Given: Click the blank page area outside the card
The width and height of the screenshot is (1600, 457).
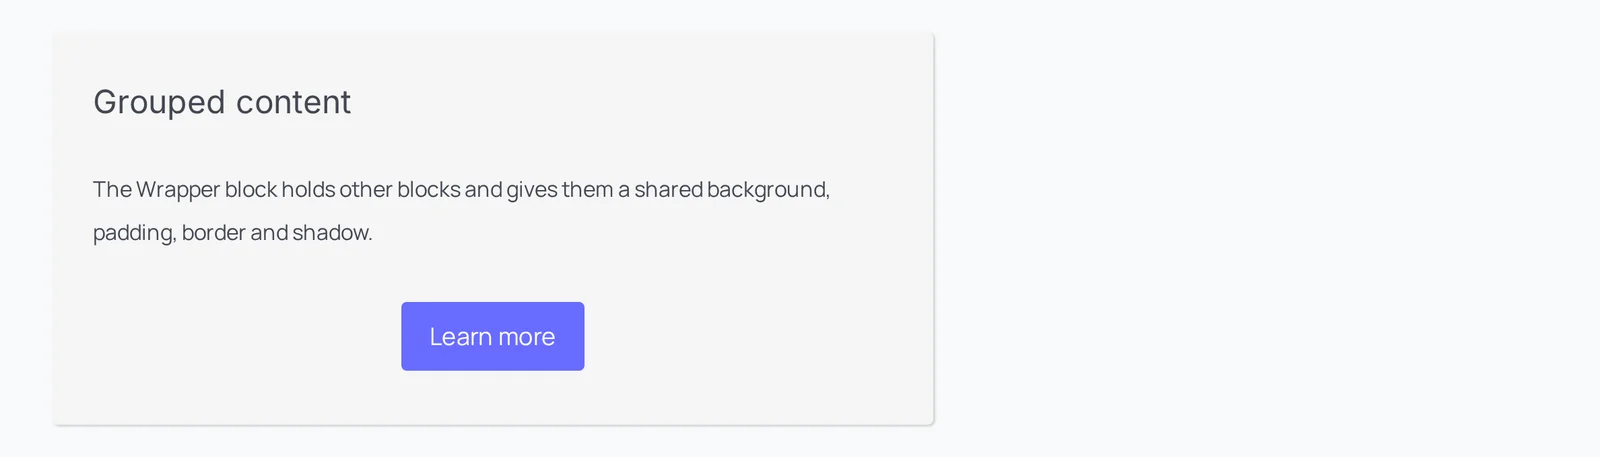Looking at the screenshot, I should [x=1260, y=228].
